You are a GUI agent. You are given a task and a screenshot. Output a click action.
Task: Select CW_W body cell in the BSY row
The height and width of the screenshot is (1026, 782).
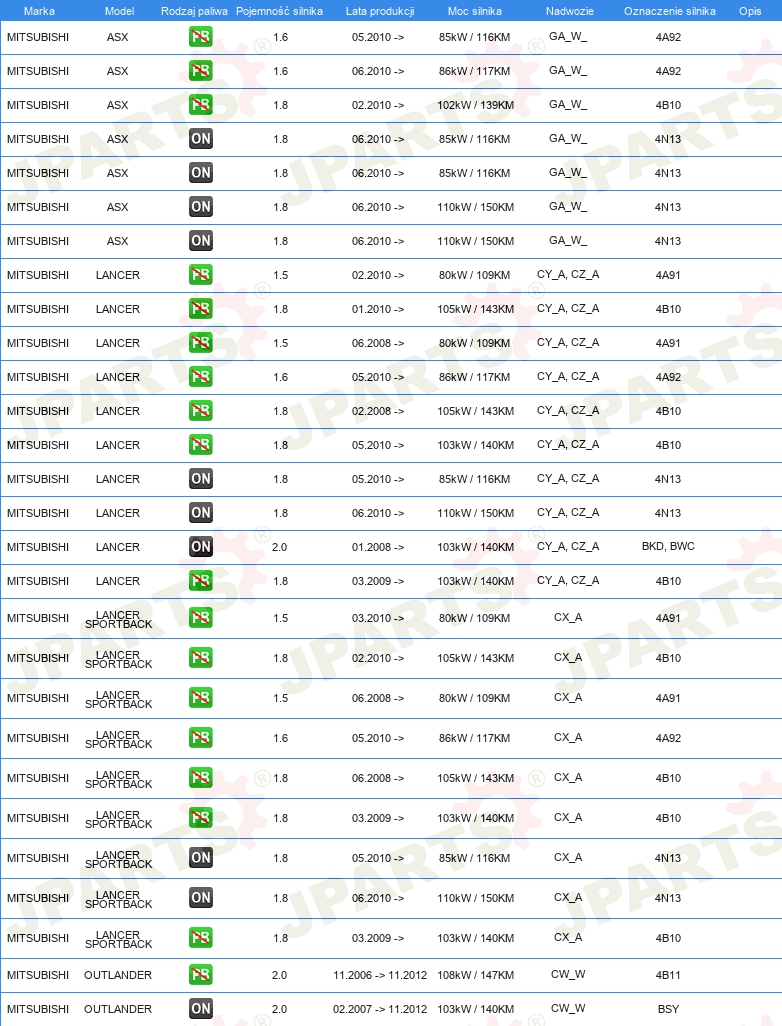568,1008
